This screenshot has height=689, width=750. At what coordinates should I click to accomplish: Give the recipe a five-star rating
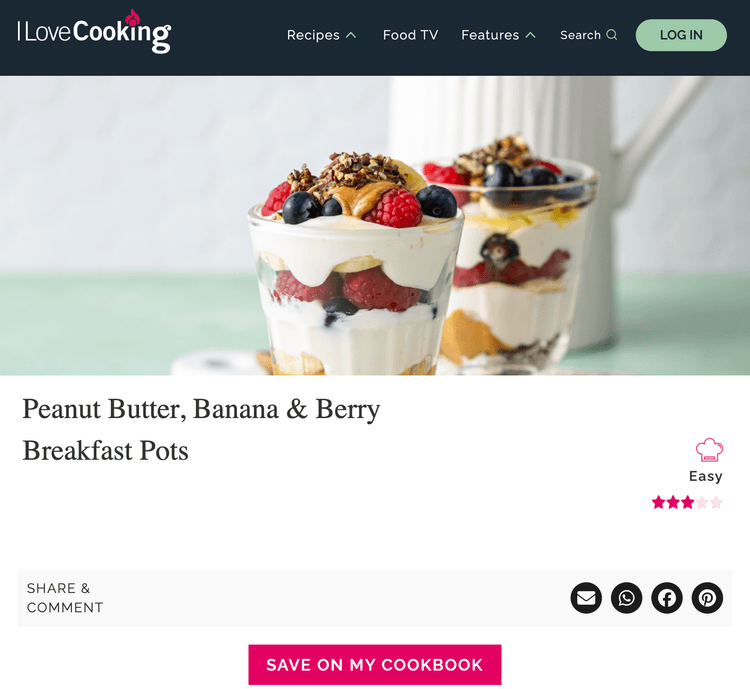[x=716, y=502]
